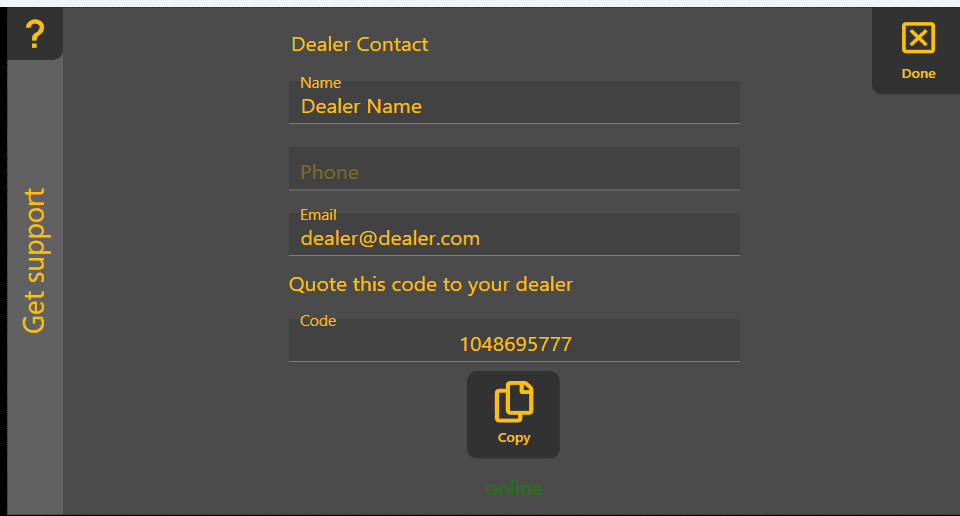Select the Email input field
Screen dimensions: 960x516
(x=514, y=234)
